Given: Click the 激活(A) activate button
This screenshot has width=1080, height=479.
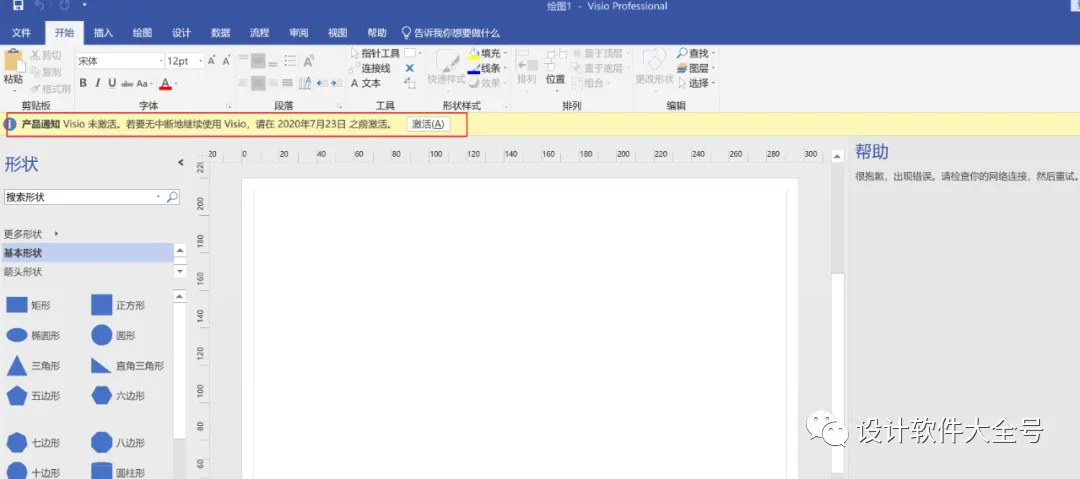Looking at the screenshot, I should click(428, 124).
